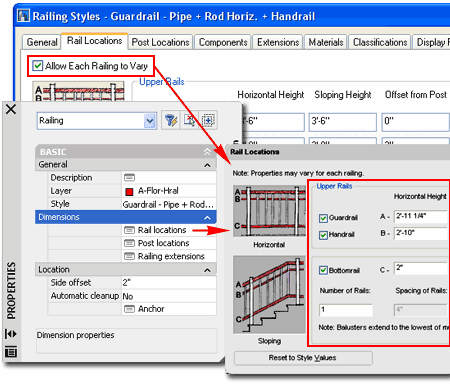450x385 pixels.
Task: Click Reset to Style Values button
Action: [x=303, y=358]
